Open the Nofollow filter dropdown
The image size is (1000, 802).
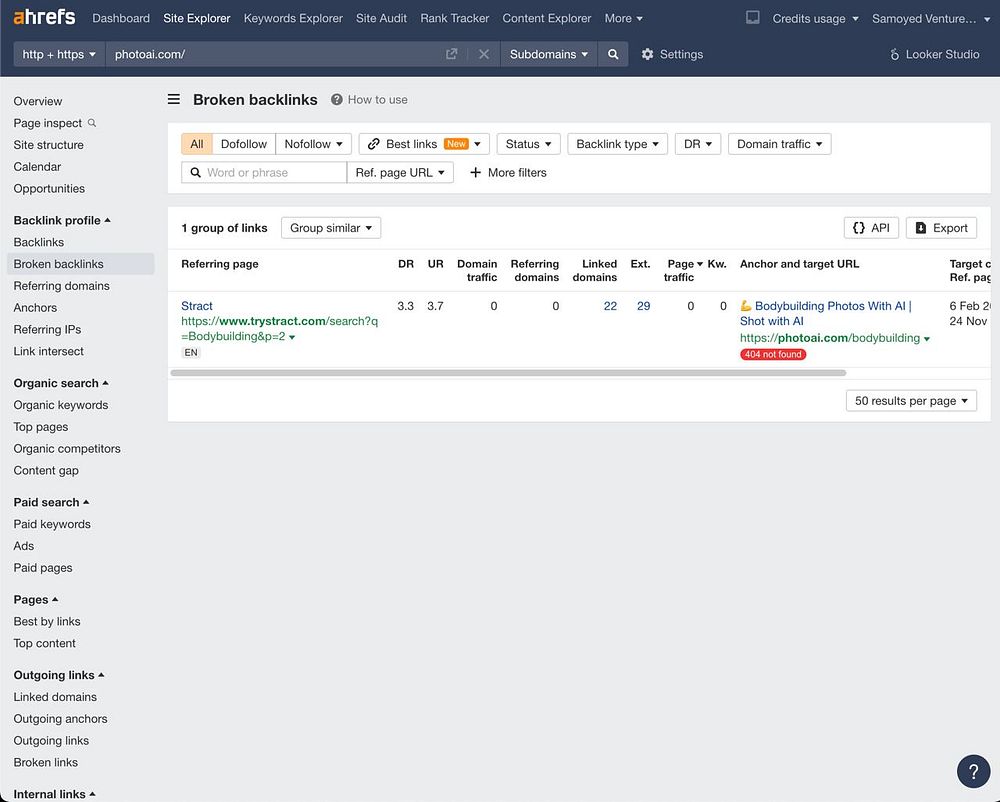pos(313,144)
